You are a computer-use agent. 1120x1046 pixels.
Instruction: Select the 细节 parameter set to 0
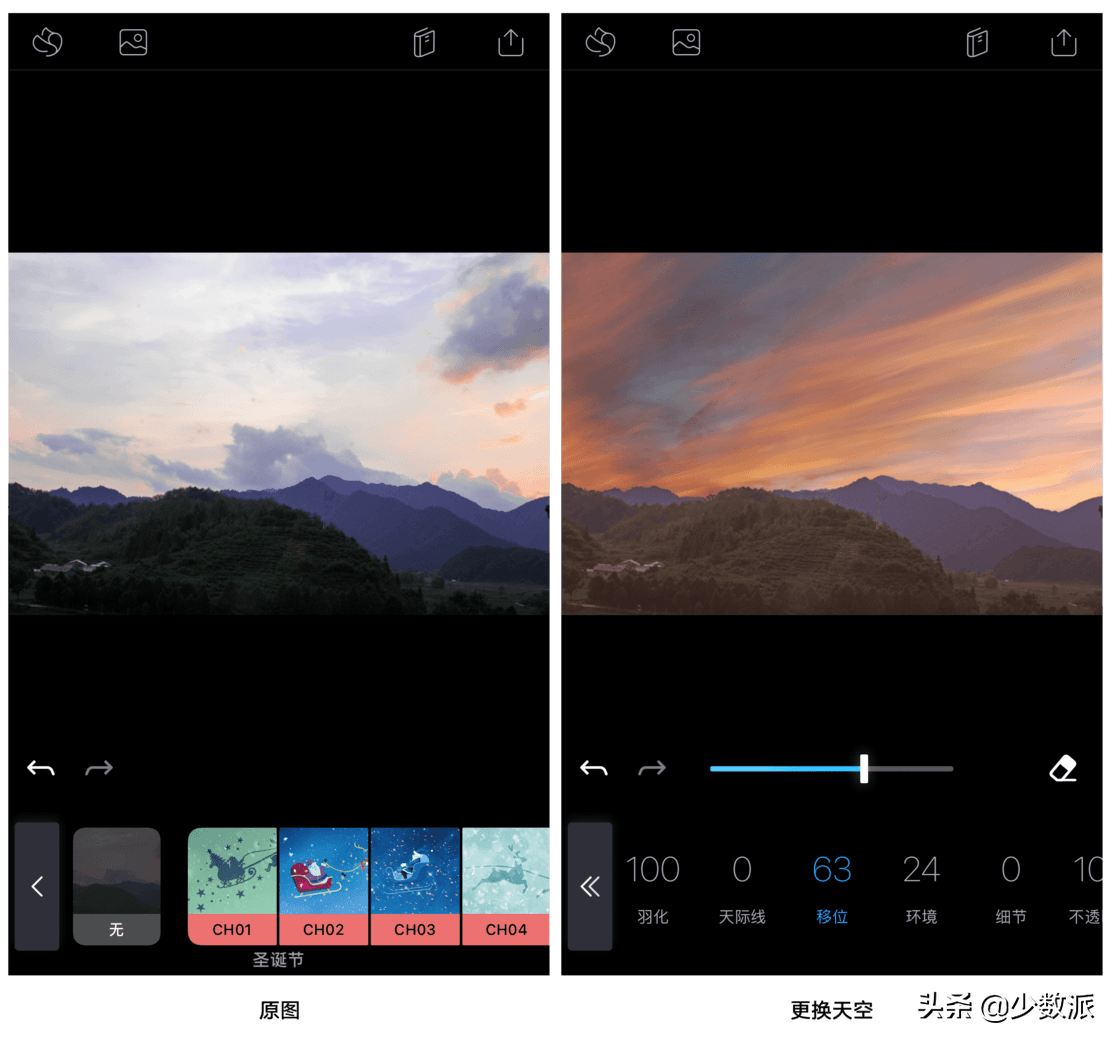click(x=1011, y=889)
